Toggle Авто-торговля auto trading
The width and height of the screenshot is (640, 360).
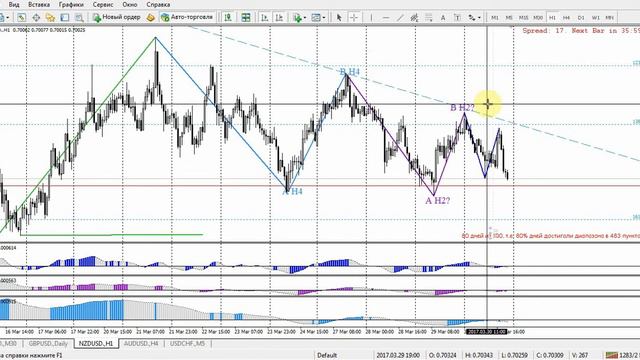coord(187,17)
